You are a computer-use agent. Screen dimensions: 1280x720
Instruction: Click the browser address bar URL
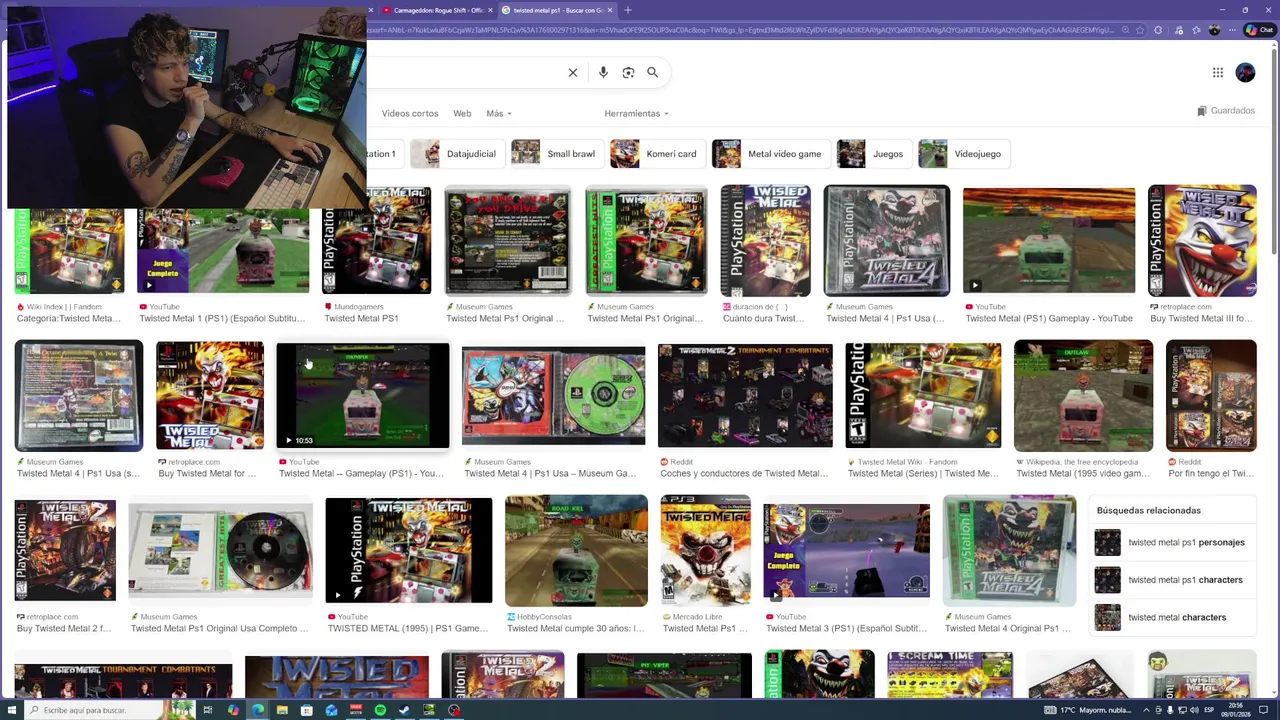(x=740, y=30)
